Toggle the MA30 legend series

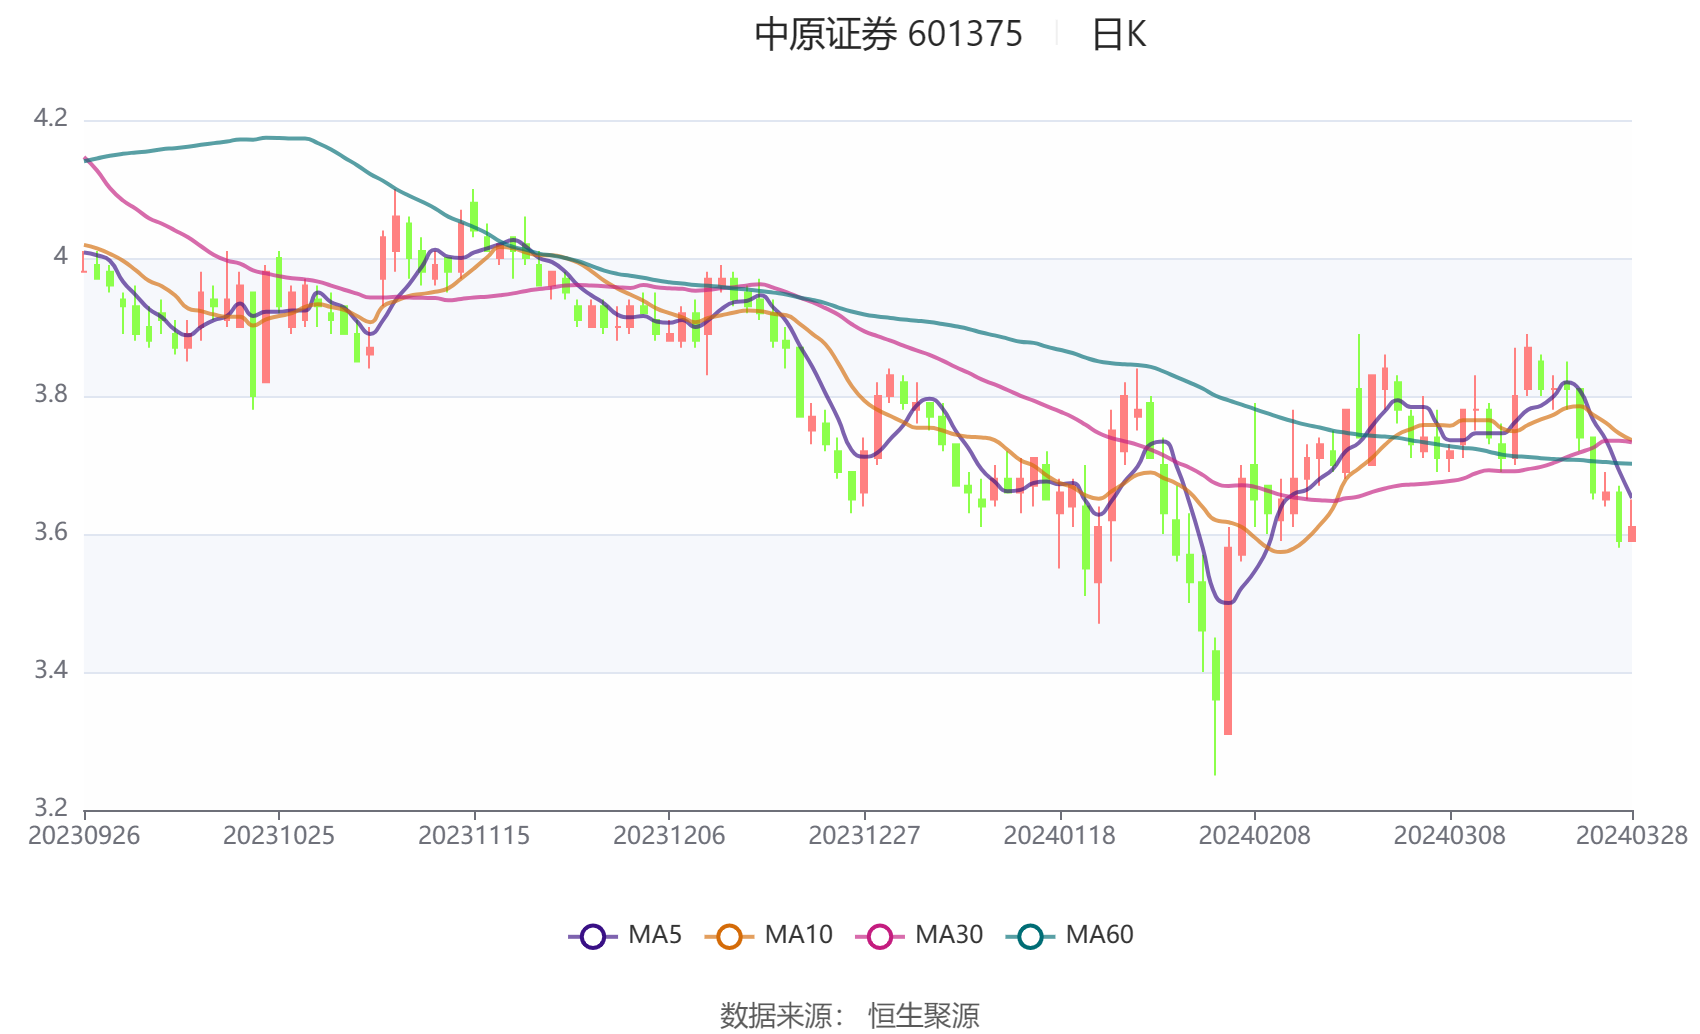click(x=919, y=936)
